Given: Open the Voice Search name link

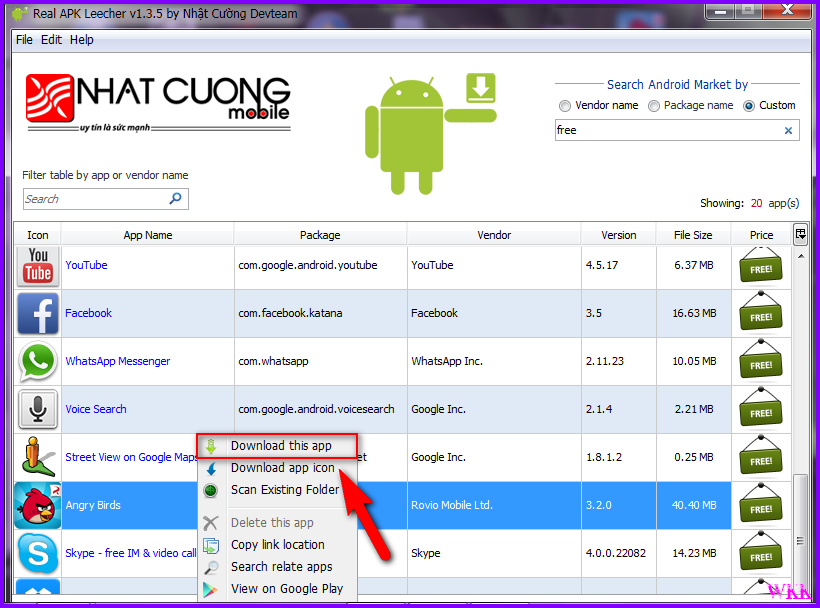Looking at the screenshot, I should 96,409.
